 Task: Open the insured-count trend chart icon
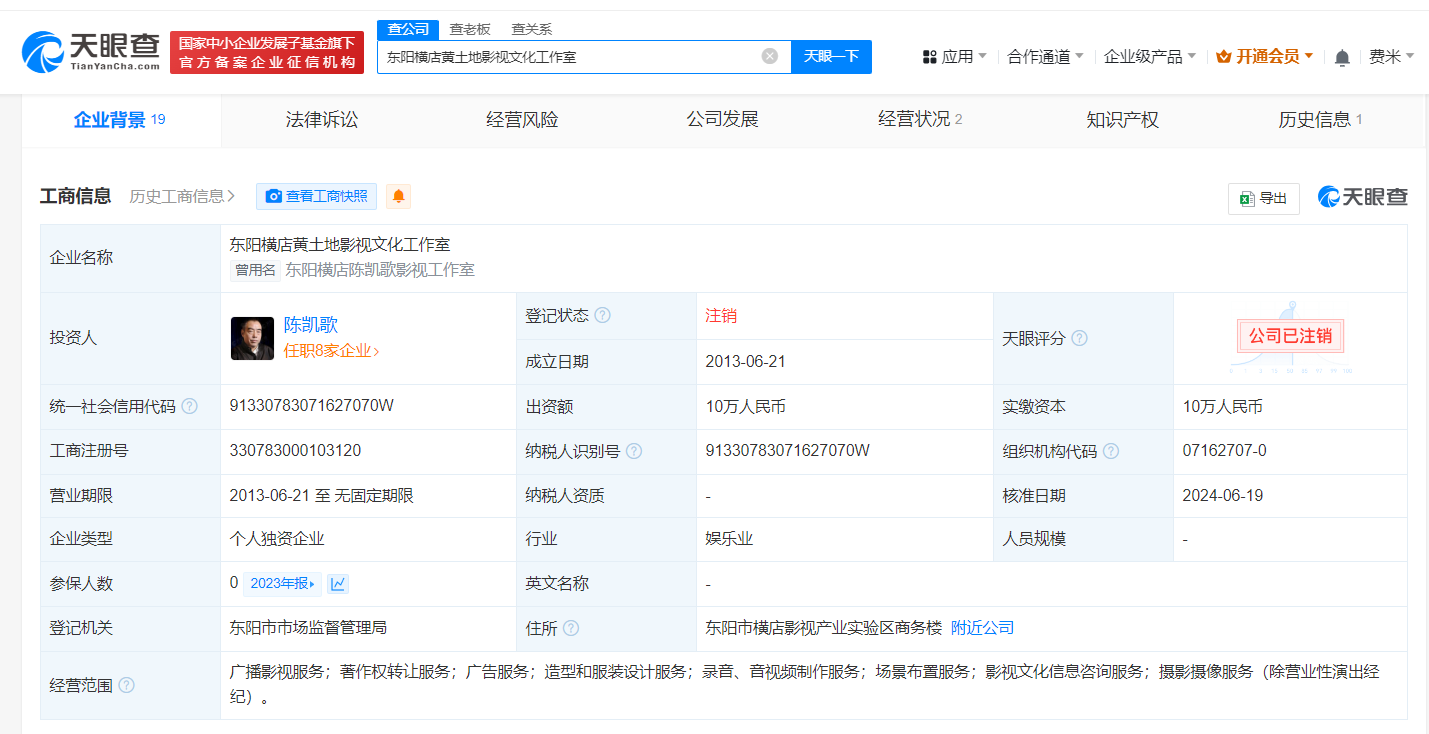point(338,583)
